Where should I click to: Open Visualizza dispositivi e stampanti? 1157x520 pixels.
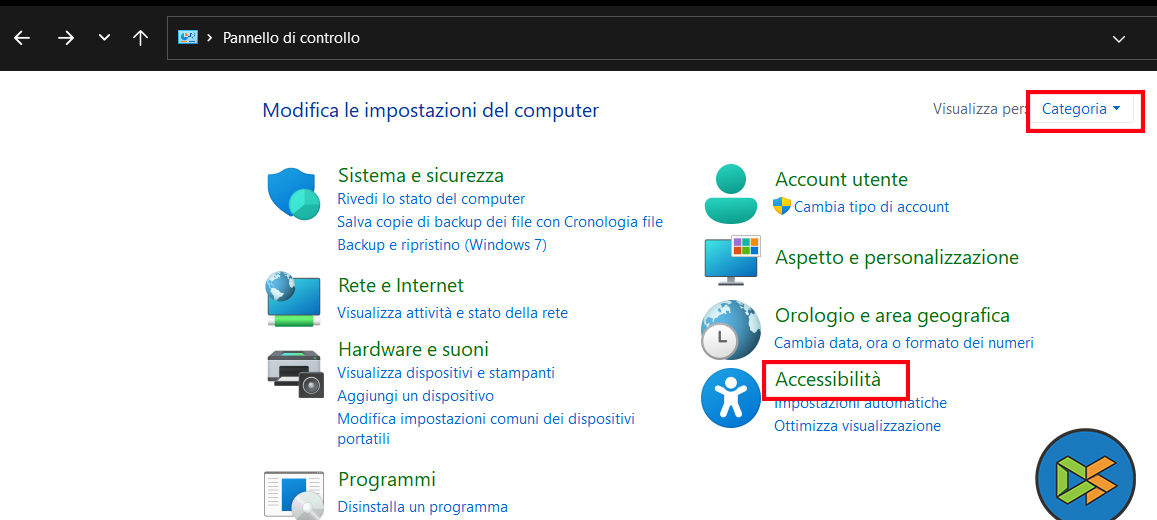(445, 373)
